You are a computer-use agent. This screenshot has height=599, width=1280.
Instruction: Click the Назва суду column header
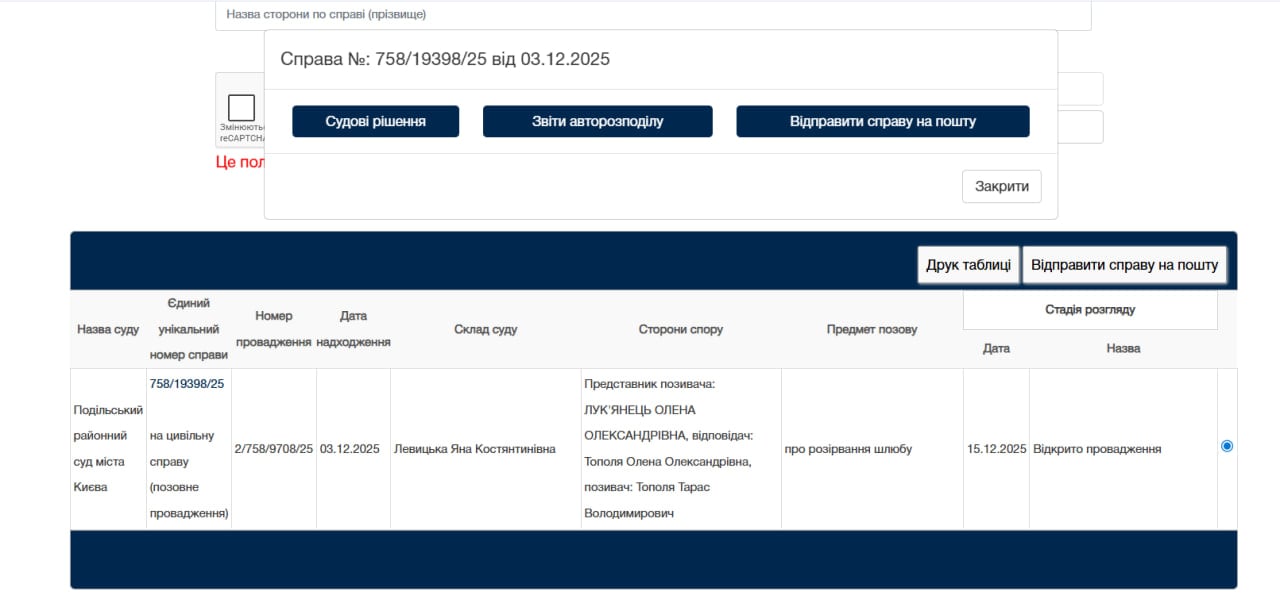pyautogui.click(x=108, y=329)
